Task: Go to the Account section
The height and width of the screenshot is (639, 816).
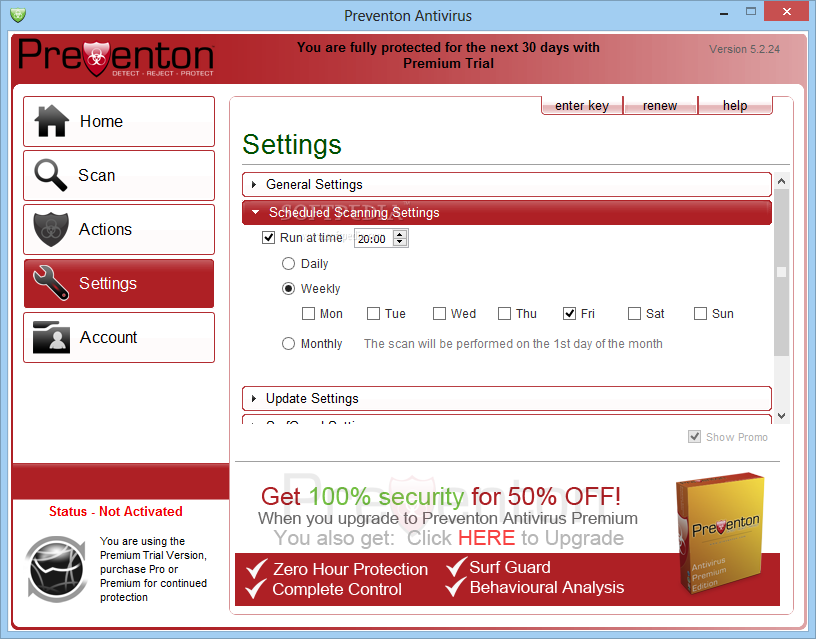Action: point(119,337)
